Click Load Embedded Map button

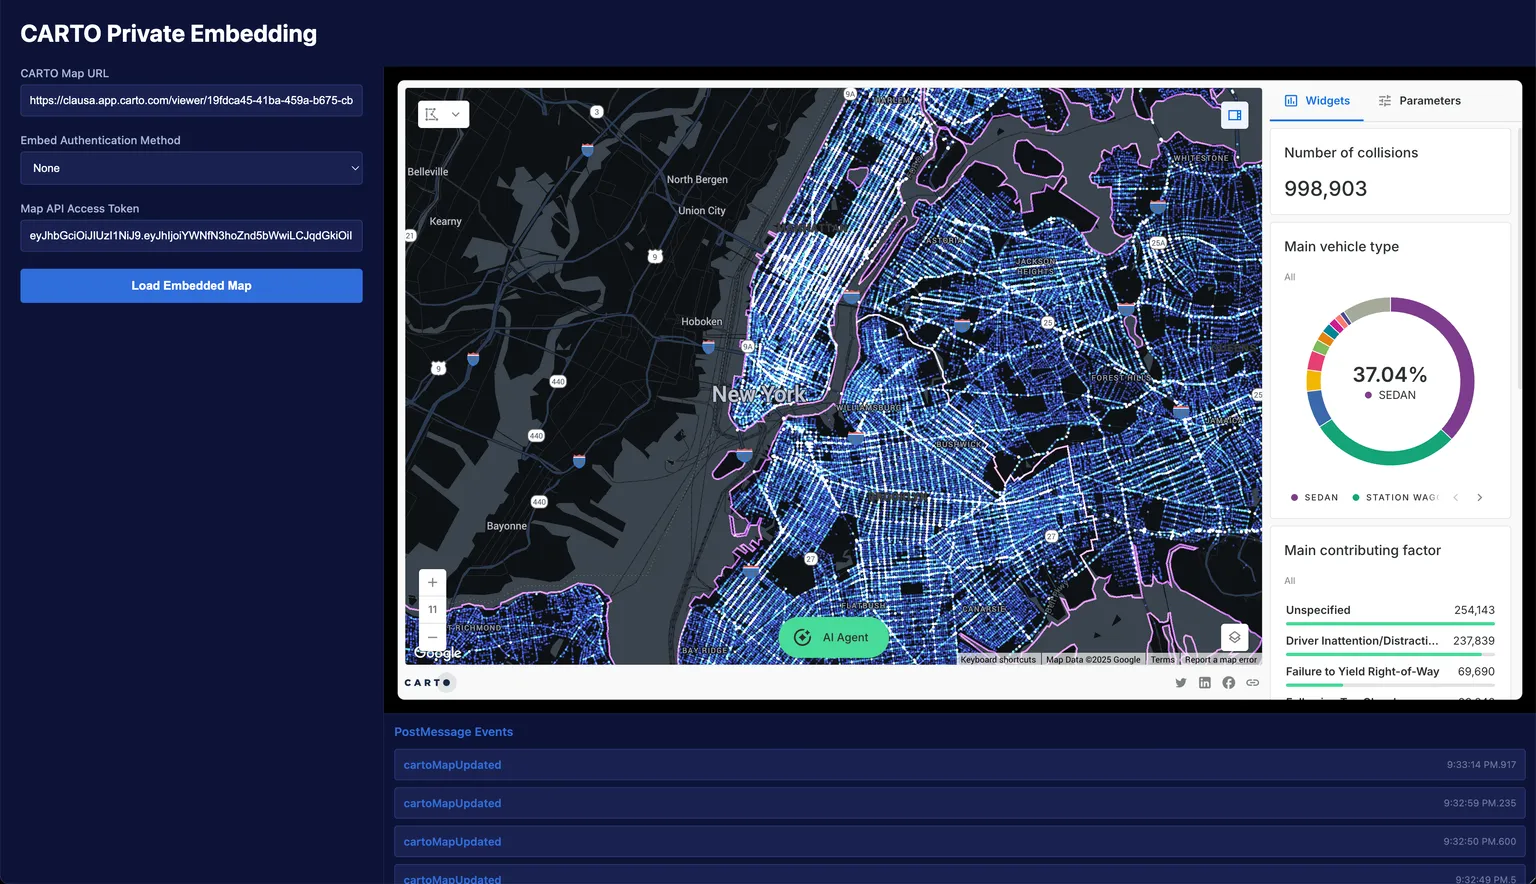[x=191, y=286]
